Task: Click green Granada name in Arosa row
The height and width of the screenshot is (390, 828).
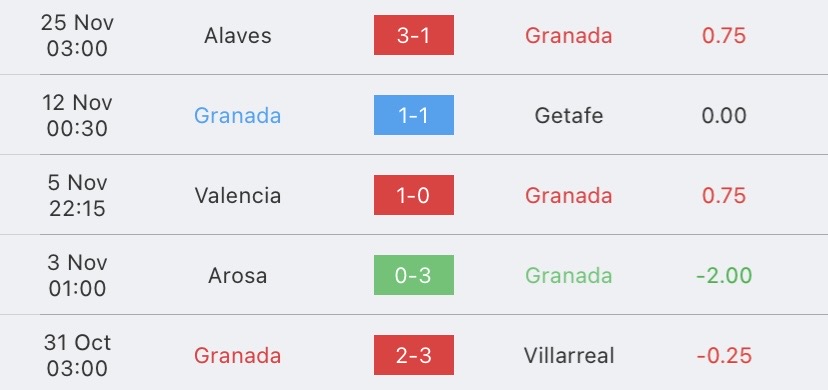Action: click(x=569, y=275)
